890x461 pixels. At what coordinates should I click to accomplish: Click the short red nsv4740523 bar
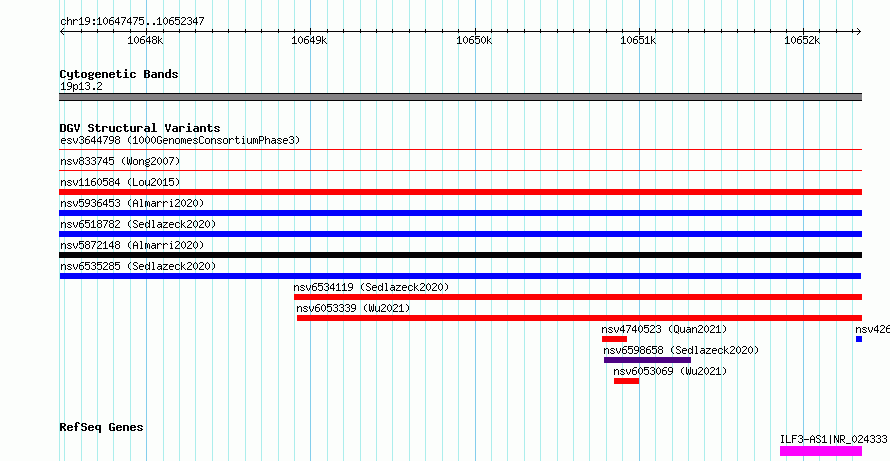coord(615,339)
